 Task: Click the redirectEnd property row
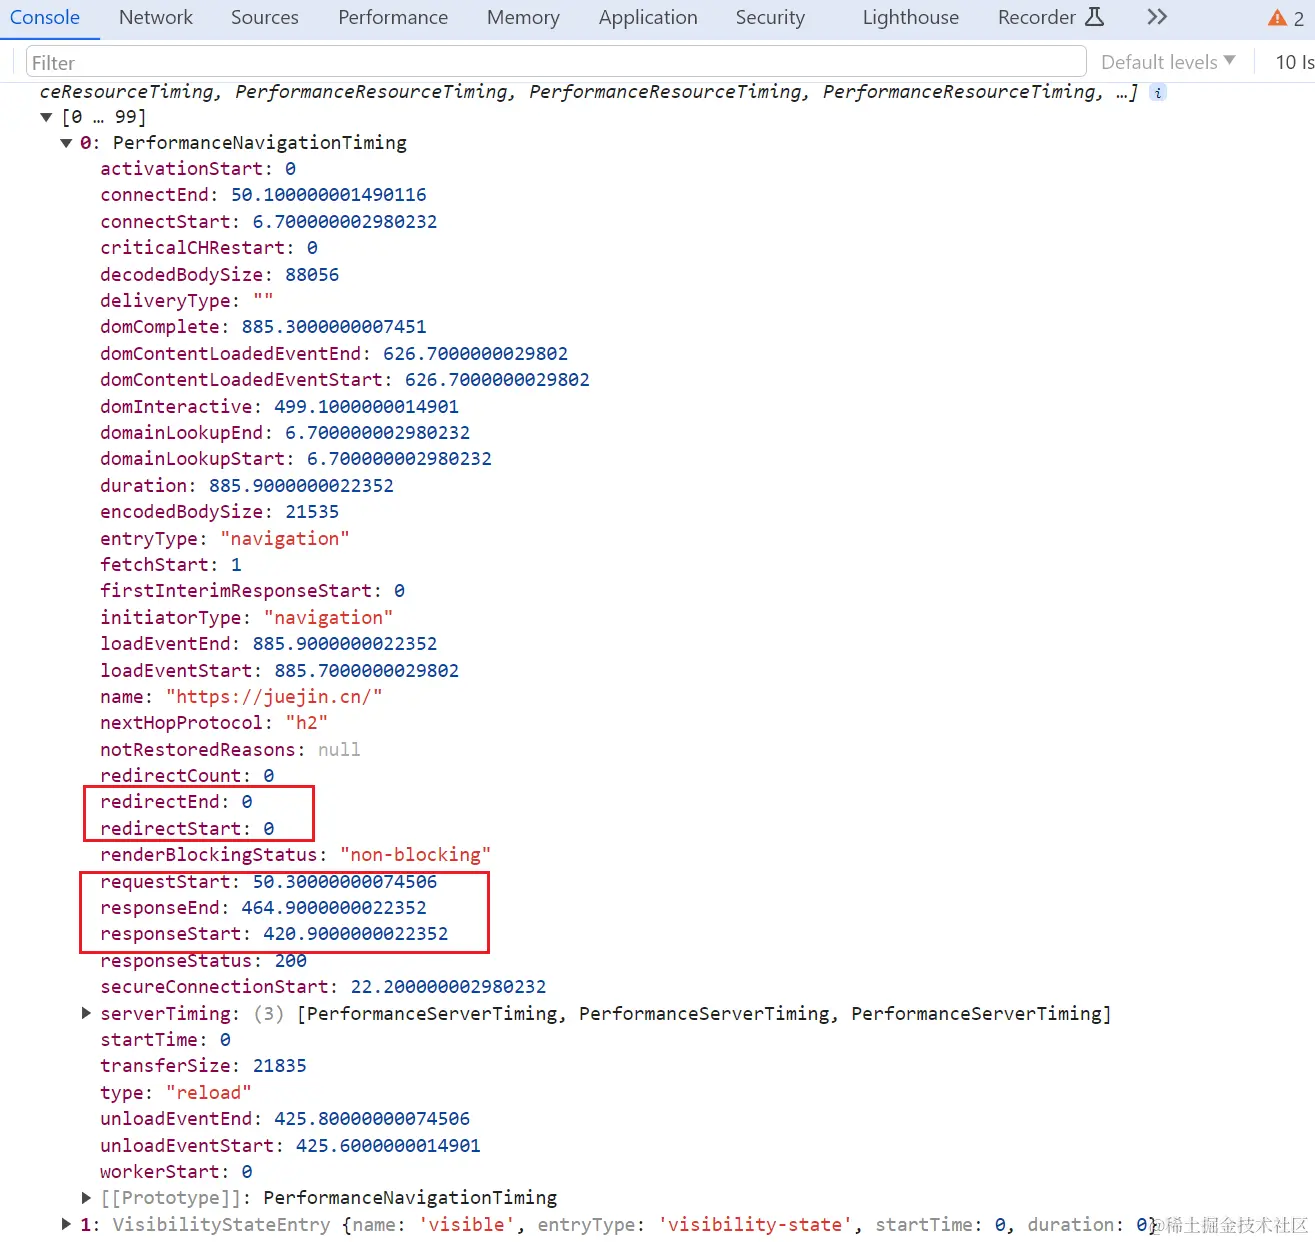[x=176, y=802]
